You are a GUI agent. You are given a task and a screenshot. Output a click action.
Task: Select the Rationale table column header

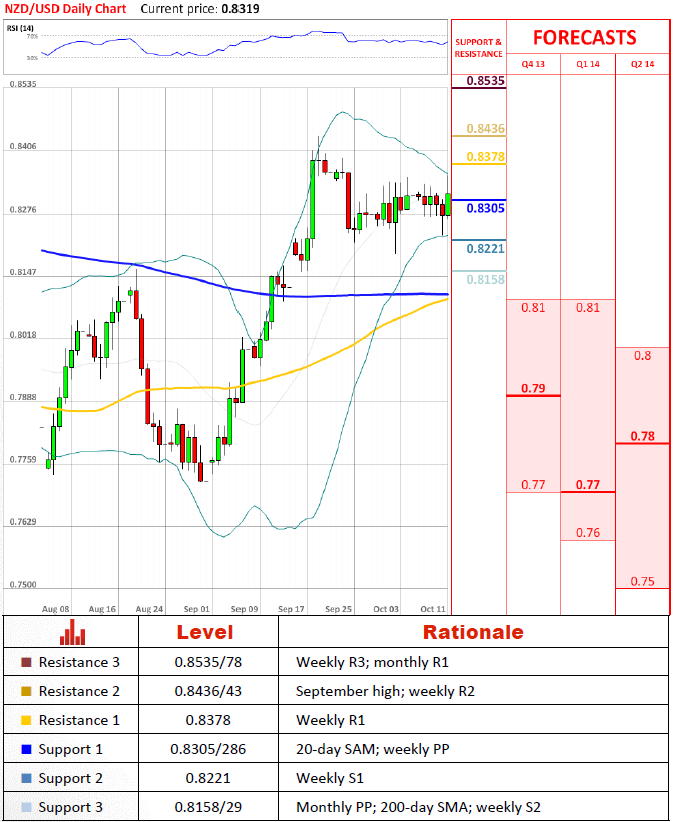point(472,632)
